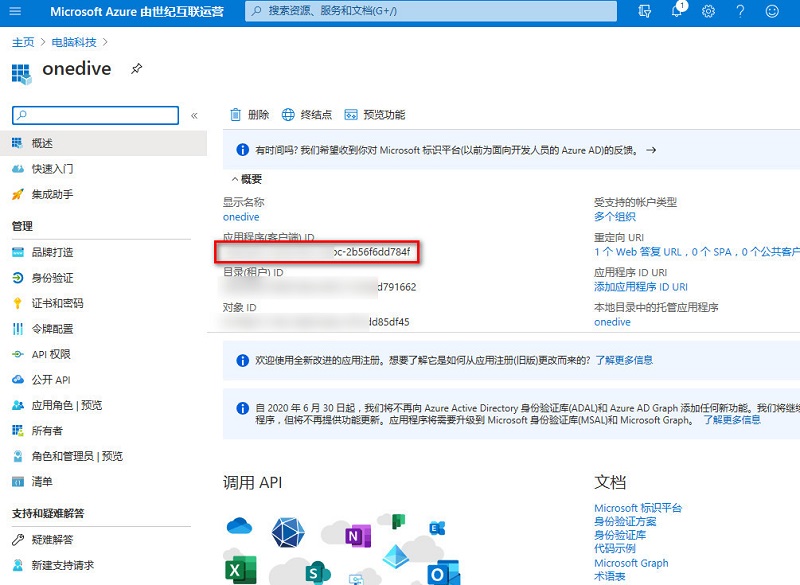Click the green Planner icon in API graphic

398,521
